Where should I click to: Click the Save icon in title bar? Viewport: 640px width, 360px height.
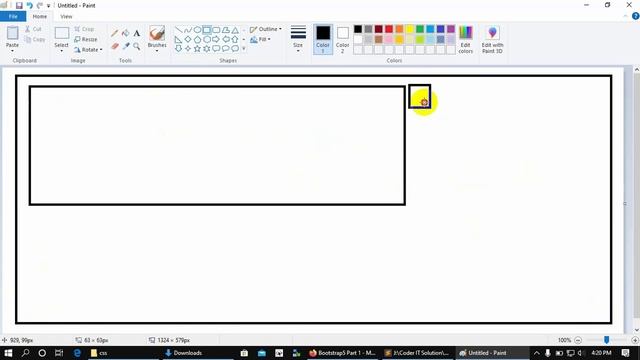pos(19,5)
